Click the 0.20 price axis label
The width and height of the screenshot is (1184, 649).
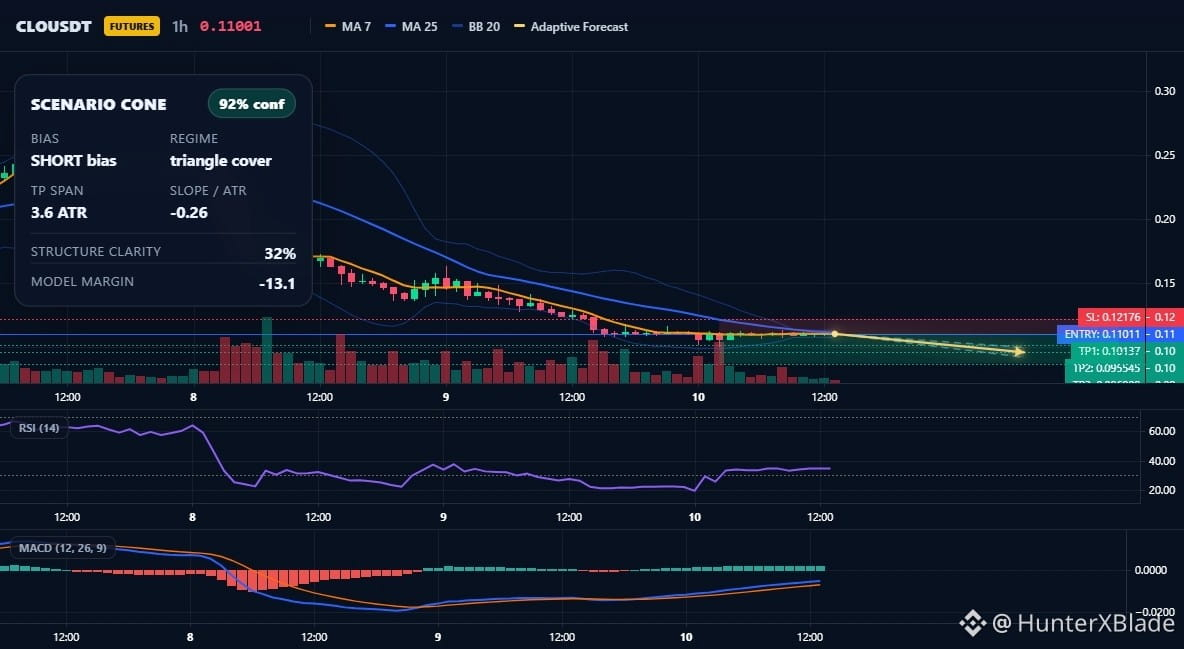tap(1164, 219)
